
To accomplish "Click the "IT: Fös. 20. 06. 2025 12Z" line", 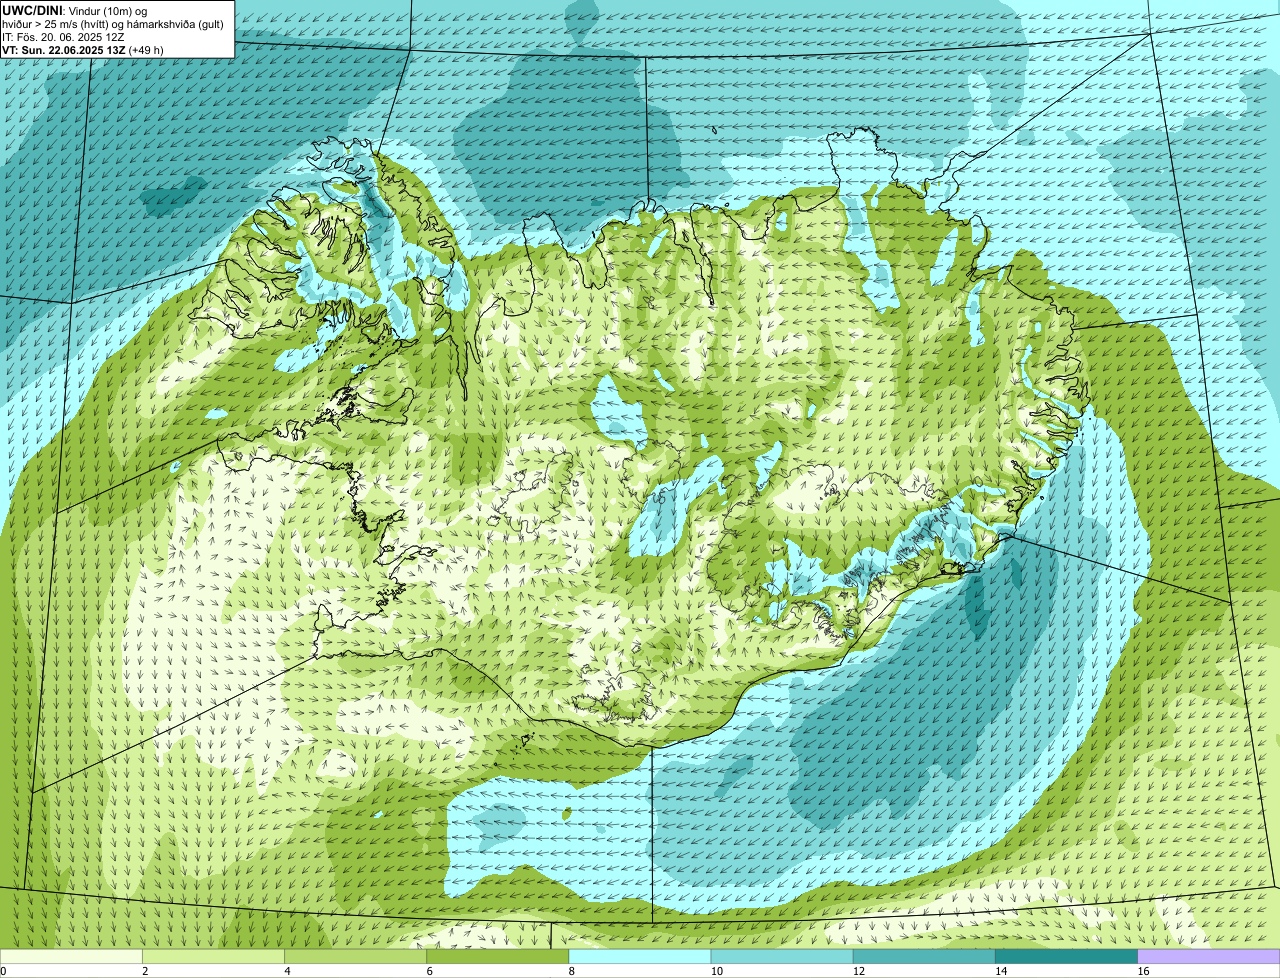I will point(65,36).
